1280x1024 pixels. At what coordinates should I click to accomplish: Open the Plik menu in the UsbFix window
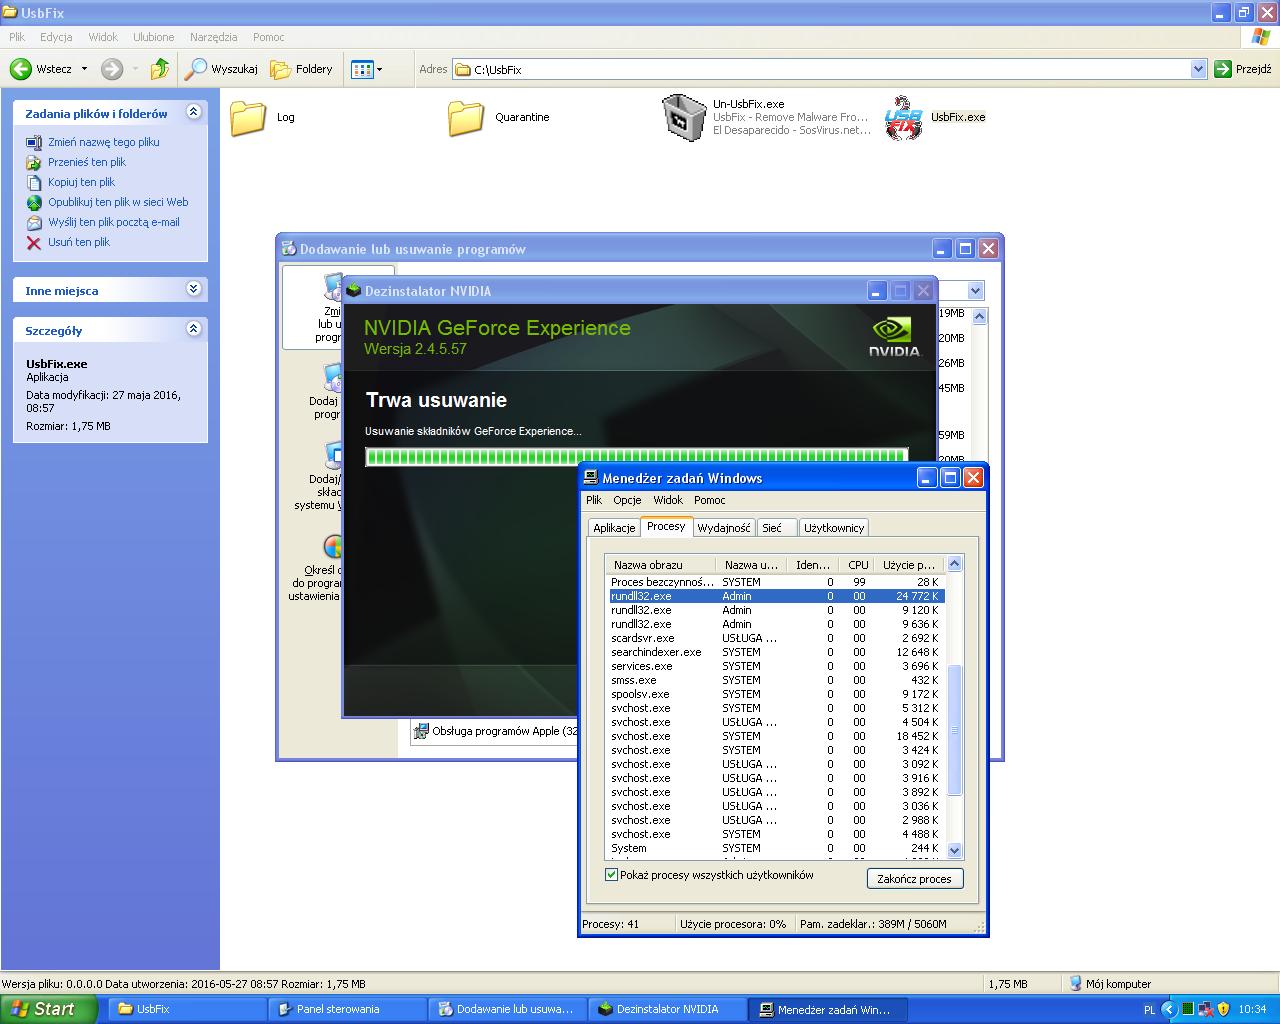click(17, 37)
